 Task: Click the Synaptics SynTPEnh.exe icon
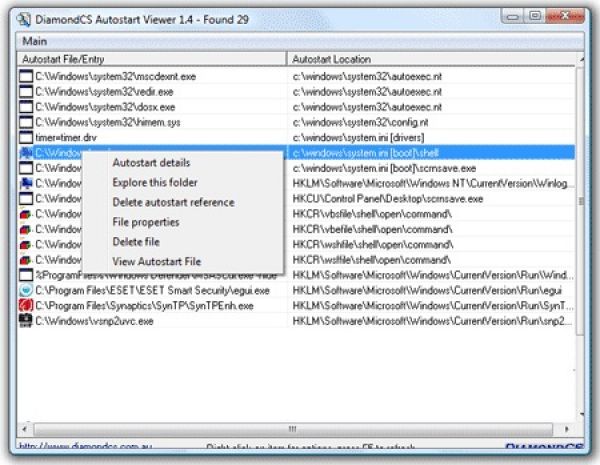26,306
